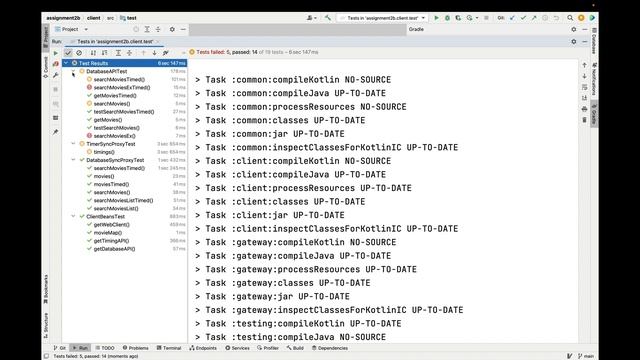Run the configuration with the top toolbar play button

pyautogui.click(x=436, y=18)
